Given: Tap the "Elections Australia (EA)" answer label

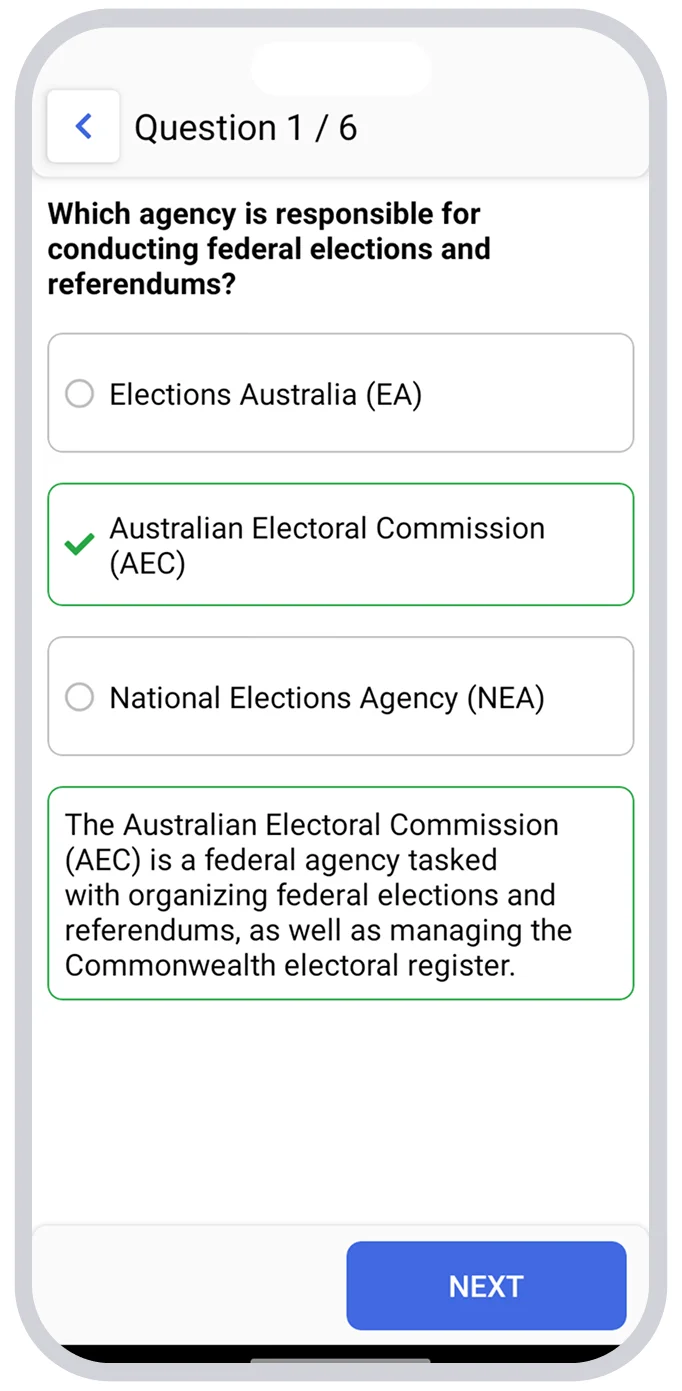Looking at the screenshot, I should pos(265,394).
